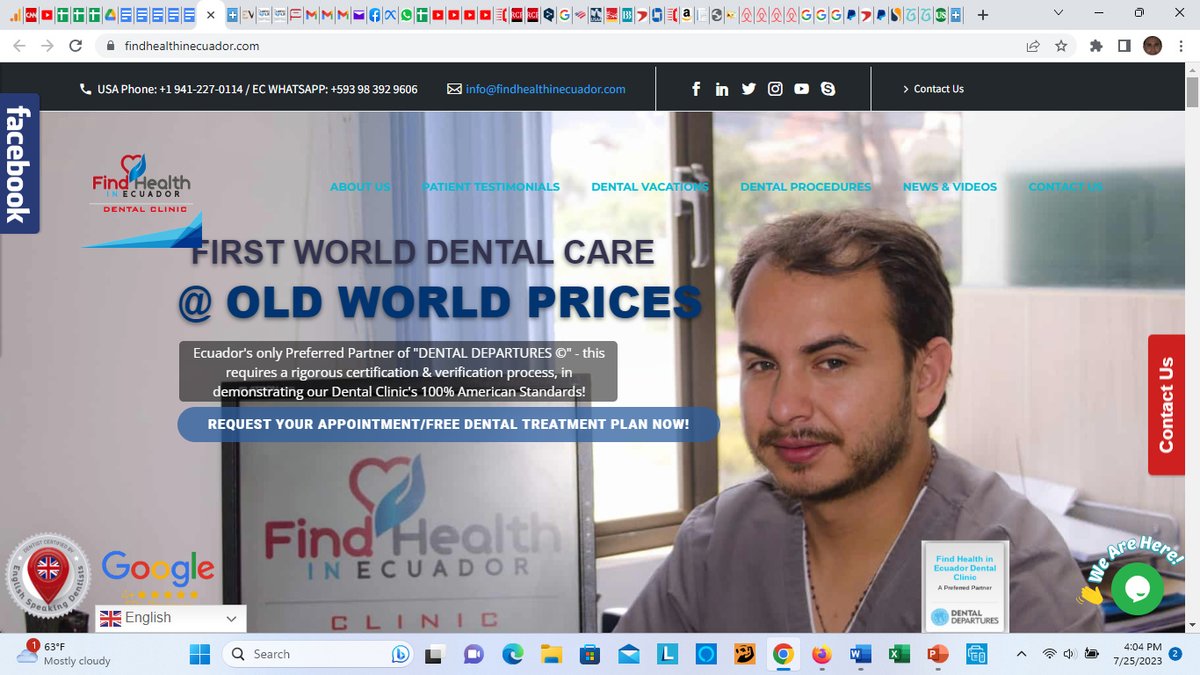Open the Dental Procedures menu

click(x=805, y=187)
